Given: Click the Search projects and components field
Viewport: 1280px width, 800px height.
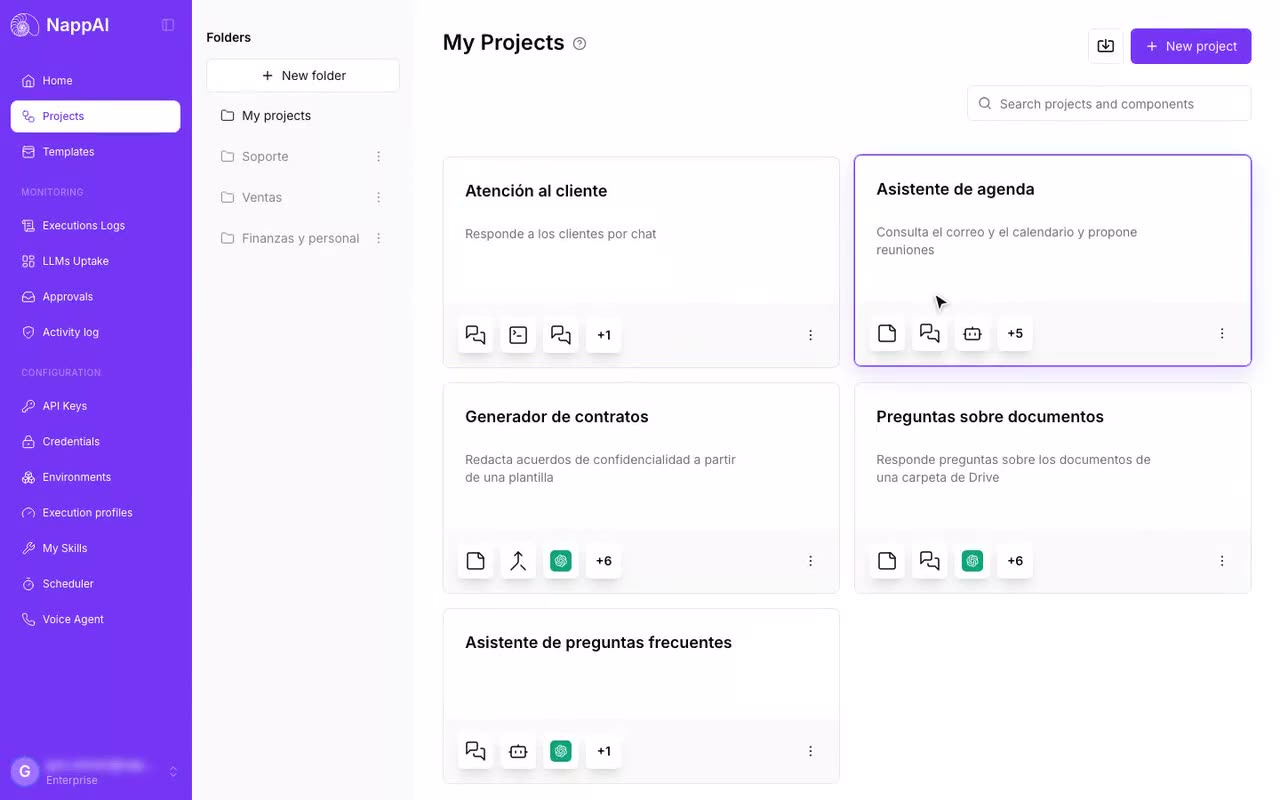Looking at the screenshot, I should 1109,104.
